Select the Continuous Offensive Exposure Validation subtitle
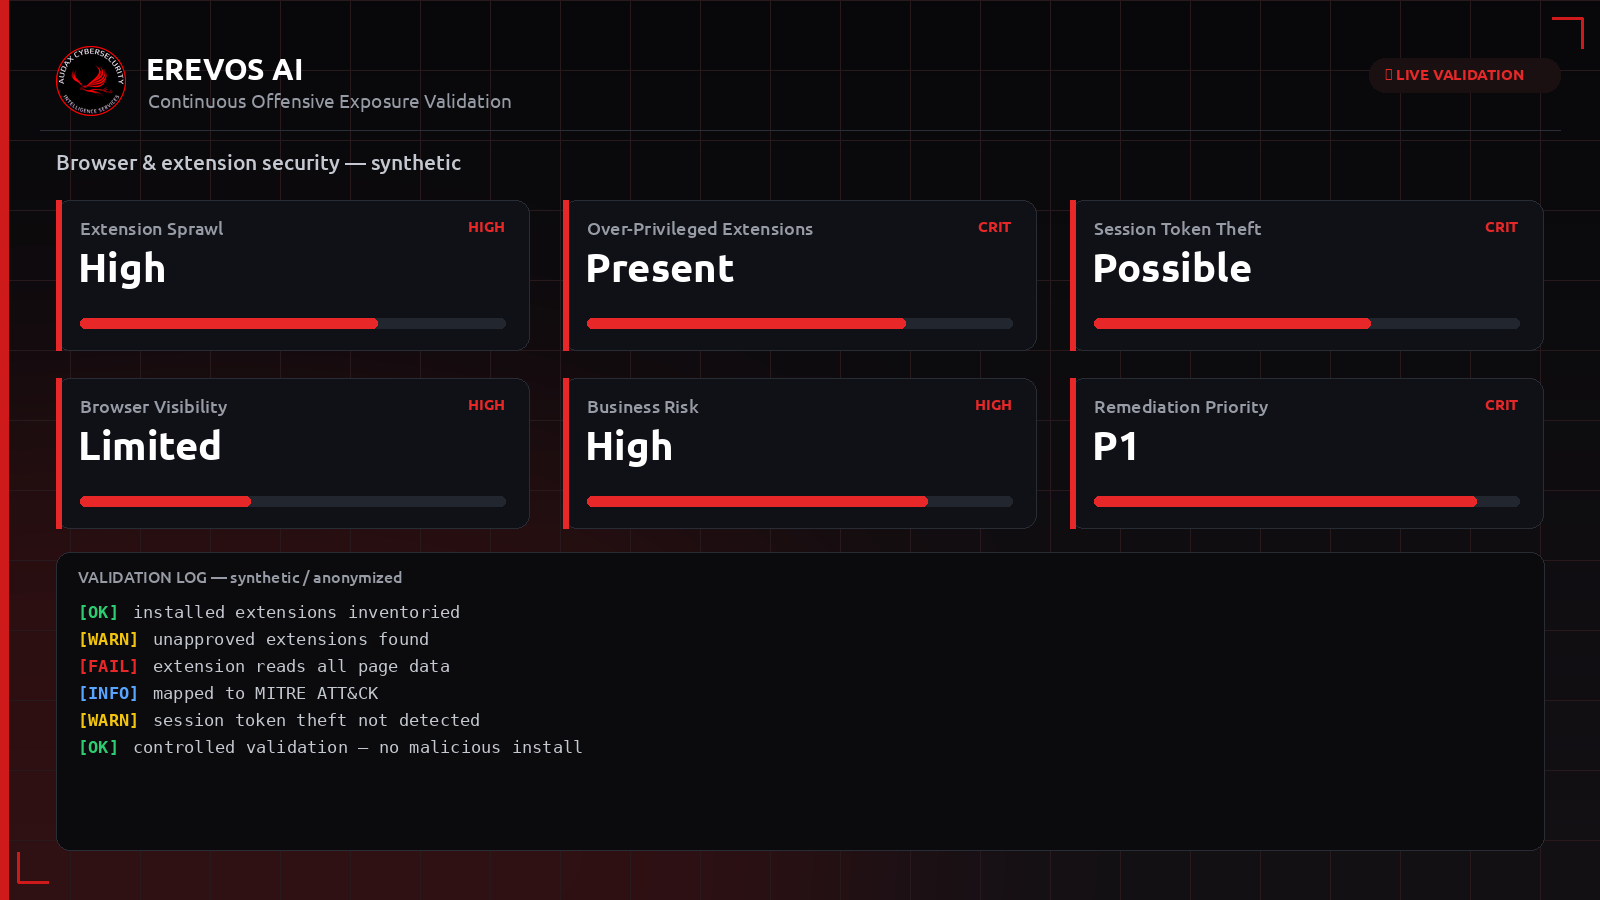Image resolution: width=1600 pixels, height=900 pixels. [x=330, y=101]
